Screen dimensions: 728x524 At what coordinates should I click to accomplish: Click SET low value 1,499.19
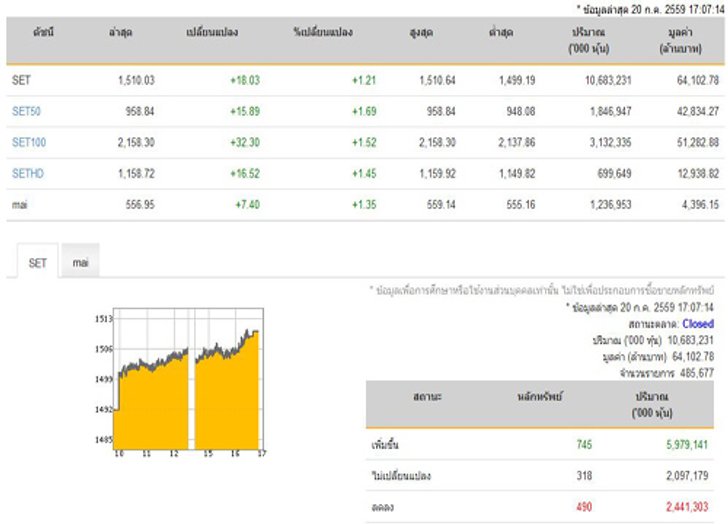pos(517,80)
